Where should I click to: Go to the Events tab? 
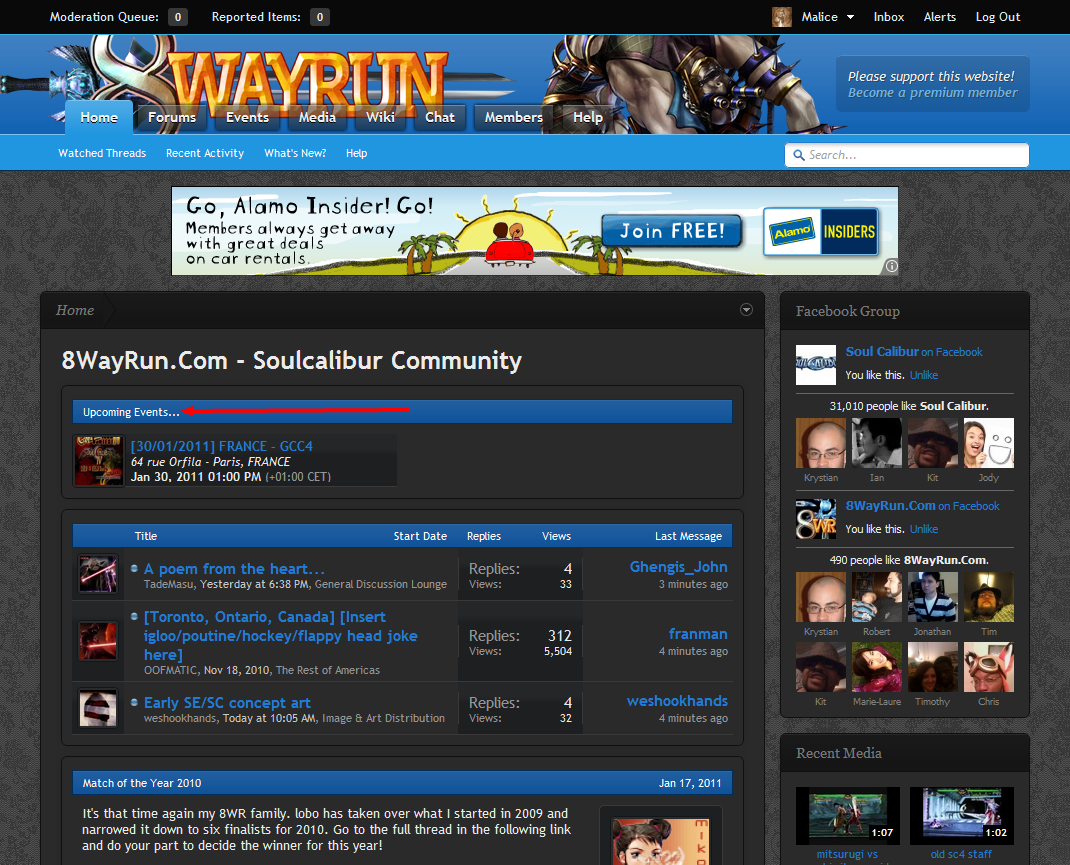(x=247, y=117)
